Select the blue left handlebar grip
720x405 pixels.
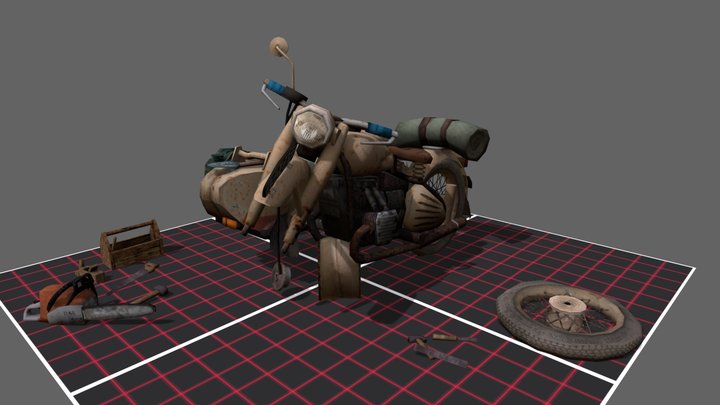click(276, 86)
